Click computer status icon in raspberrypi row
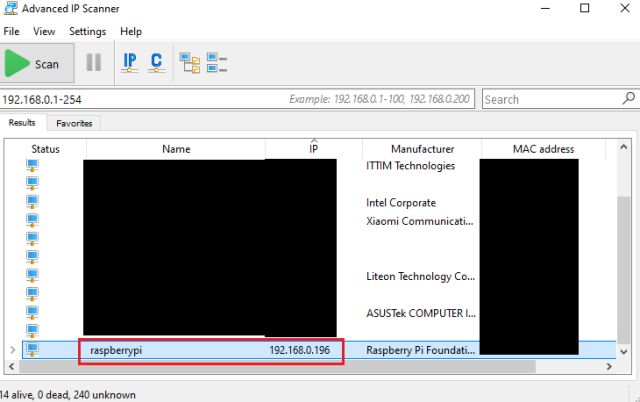The width and height of the screenshot is (640, 402). click(32, 350)
